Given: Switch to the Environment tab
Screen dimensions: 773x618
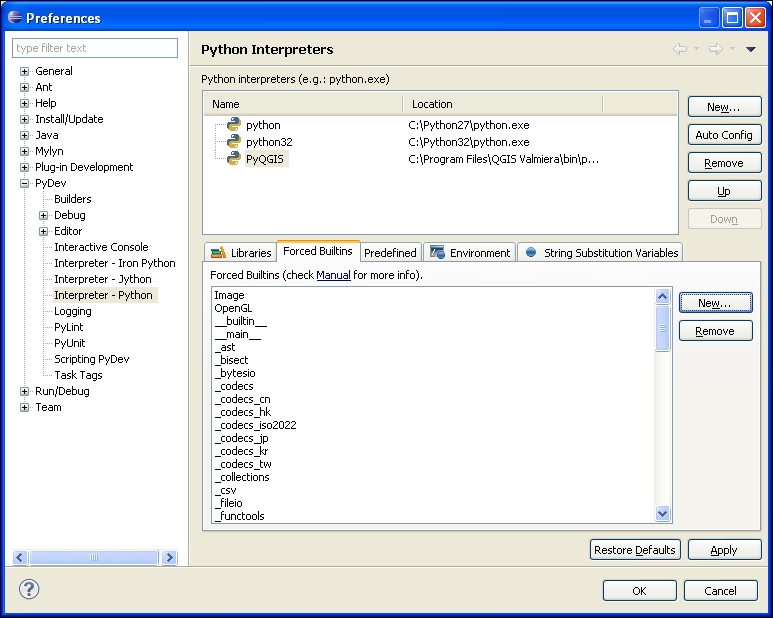Looking at the screenshot, I should pyautogui.click(x=470, y=253).
